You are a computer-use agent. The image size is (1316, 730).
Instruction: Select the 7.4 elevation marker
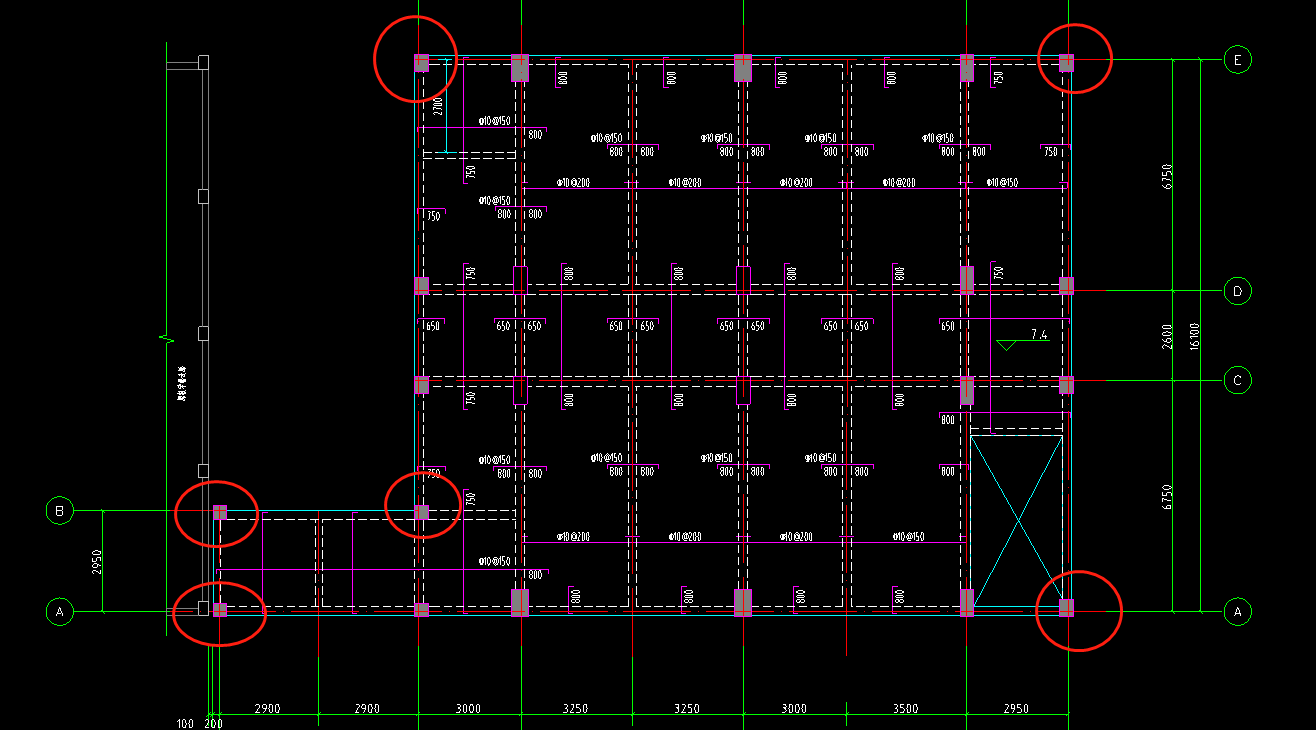point(1022,338)
